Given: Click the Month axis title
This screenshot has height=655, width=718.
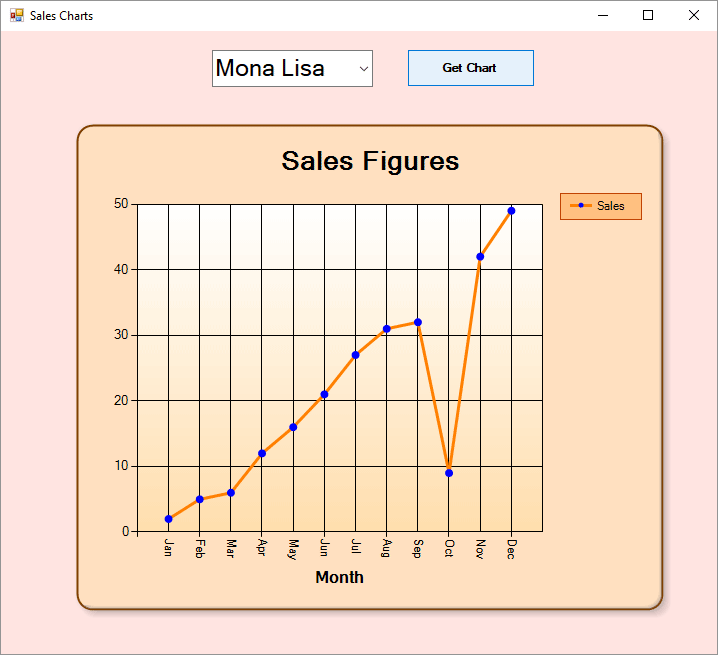Looking at the screenshot, I should point(339,577).
